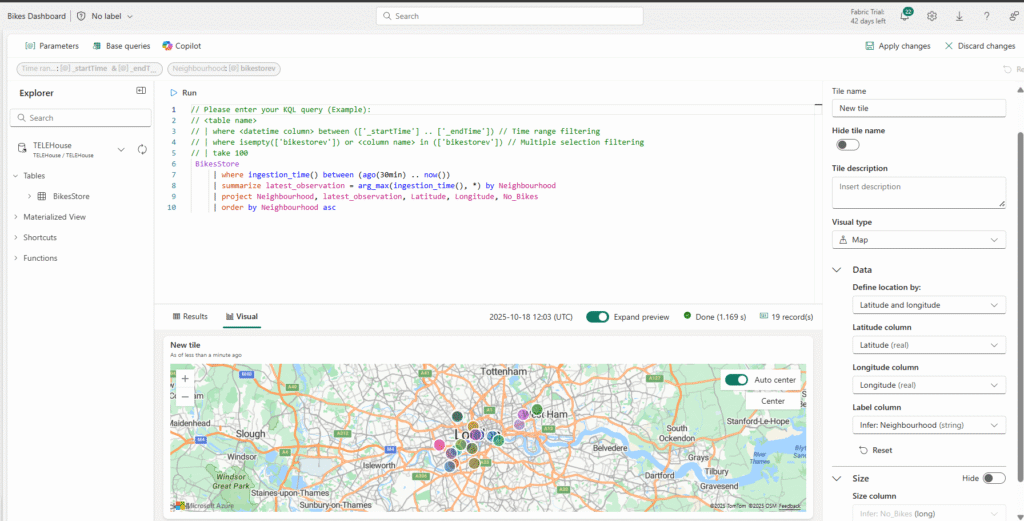Refresh the TELEHouse data source

(142, 149)
